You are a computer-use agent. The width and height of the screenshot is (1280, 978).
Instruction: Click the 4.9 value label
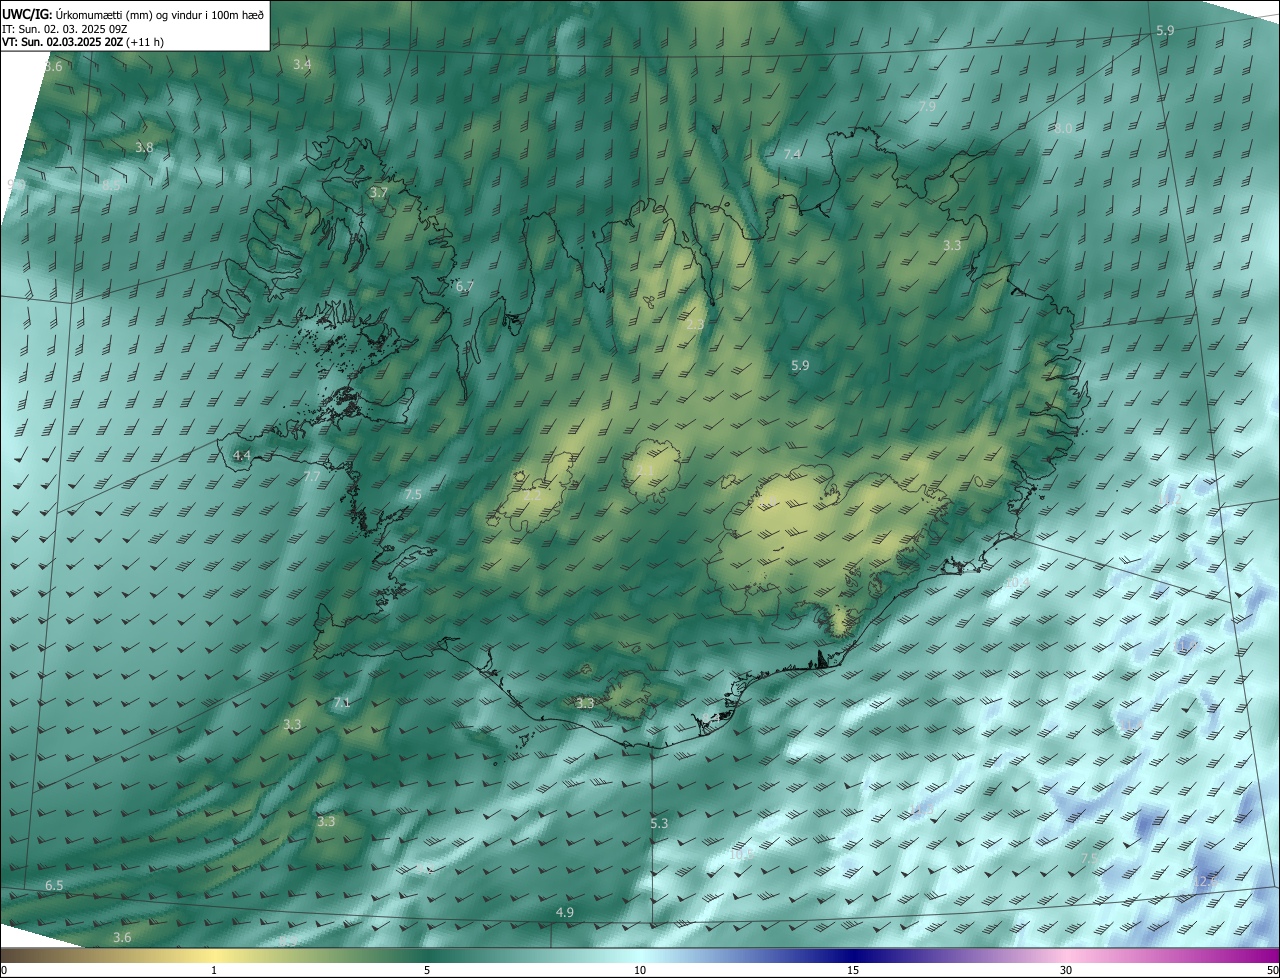565,912
